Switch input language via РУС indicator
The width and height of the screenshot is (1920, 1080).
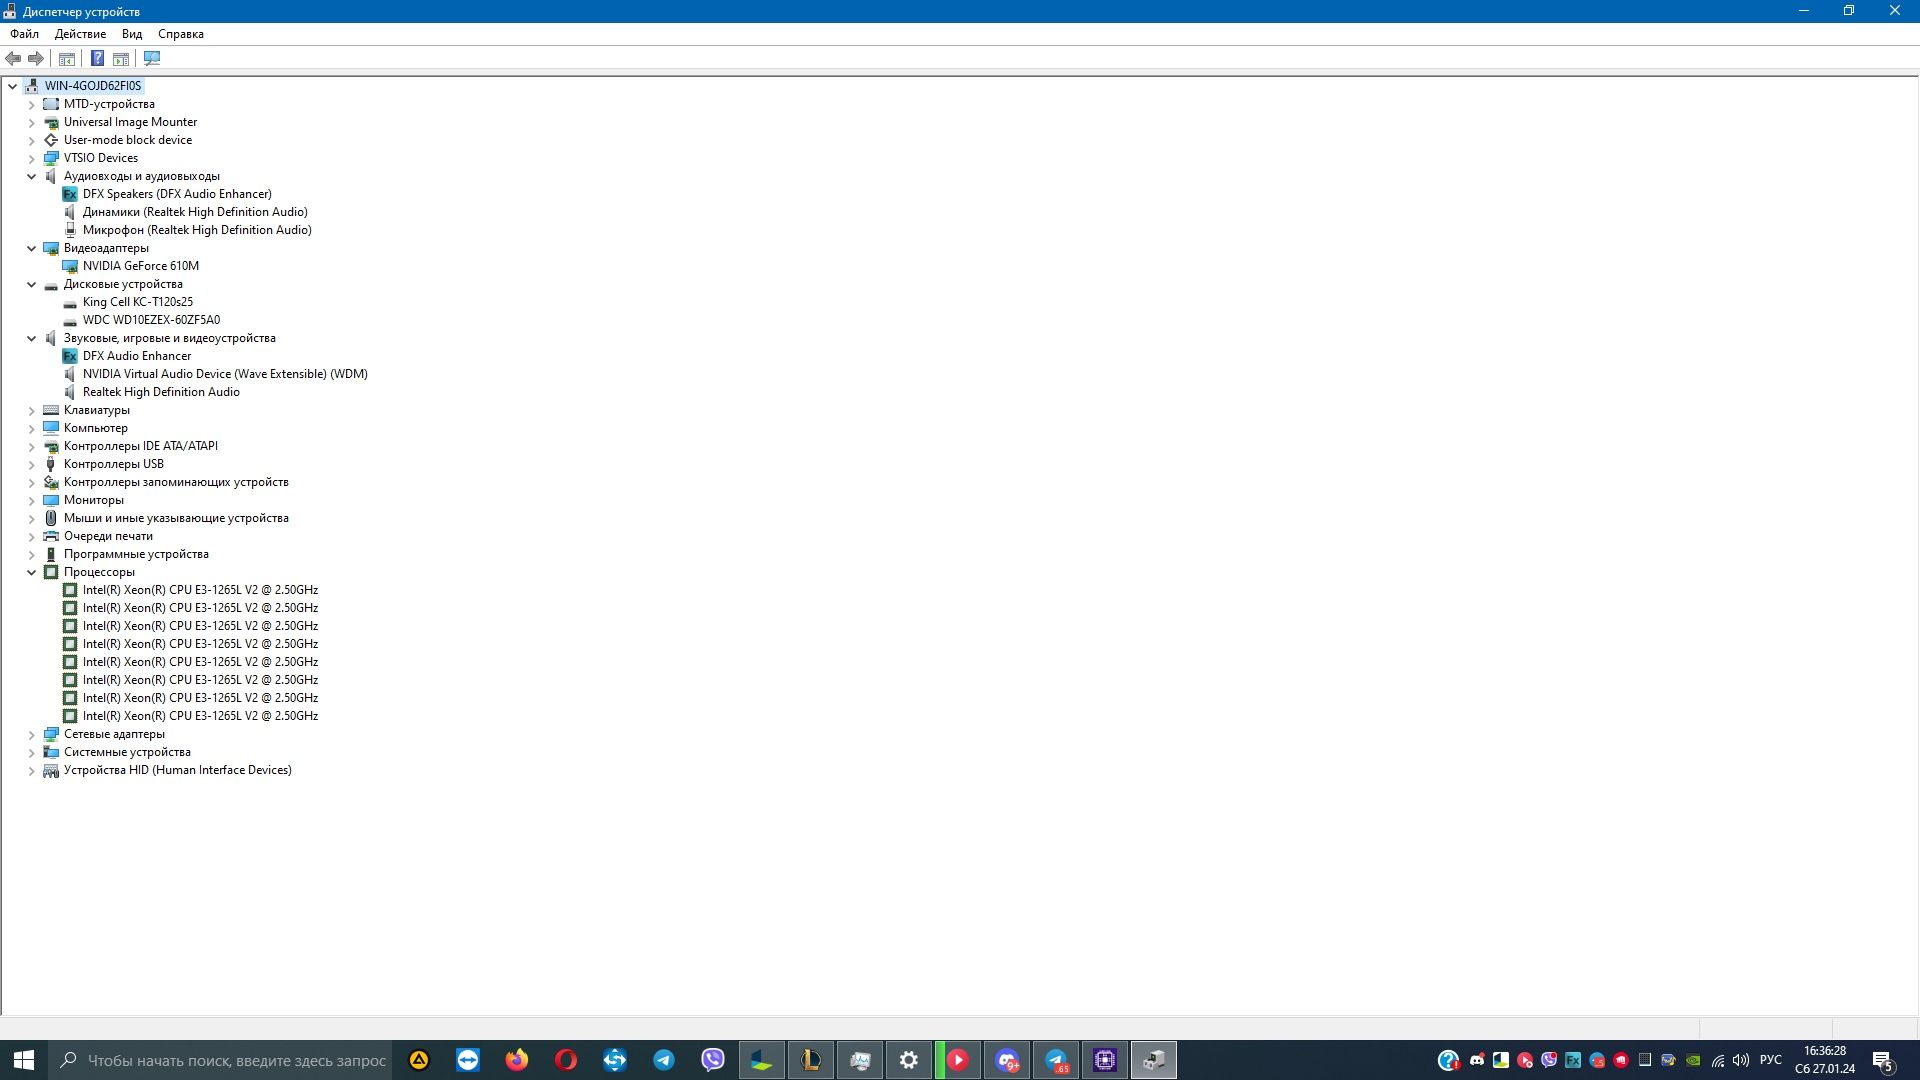pyautogui.click(x=1771, y=1060)
